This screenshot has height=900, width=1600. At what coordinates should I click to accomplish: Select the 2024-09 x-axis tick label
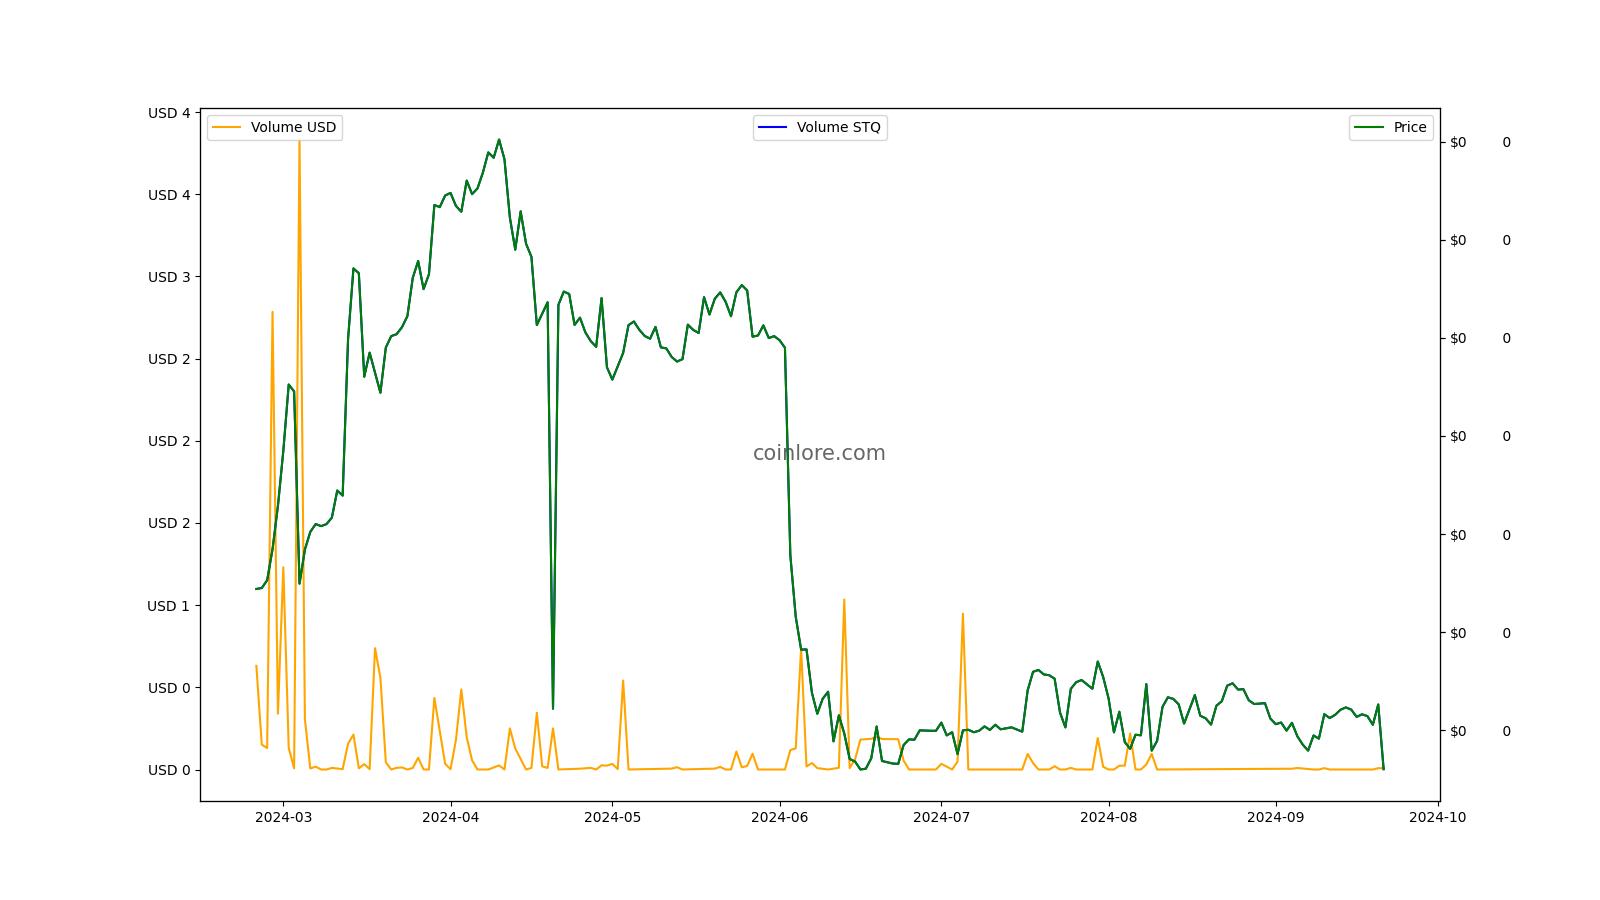1275,817
